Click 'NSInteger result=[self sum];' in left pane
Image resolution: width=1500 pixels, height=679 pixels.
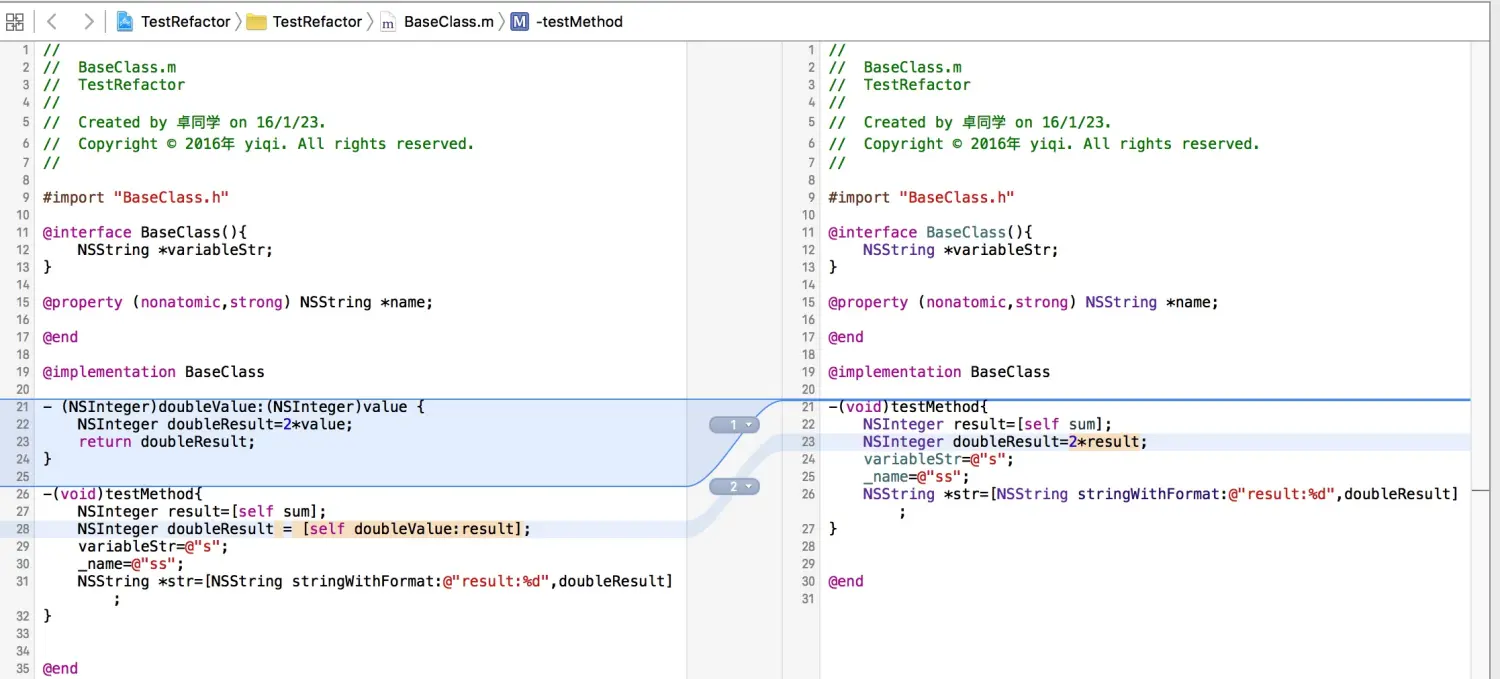[202, 511]
